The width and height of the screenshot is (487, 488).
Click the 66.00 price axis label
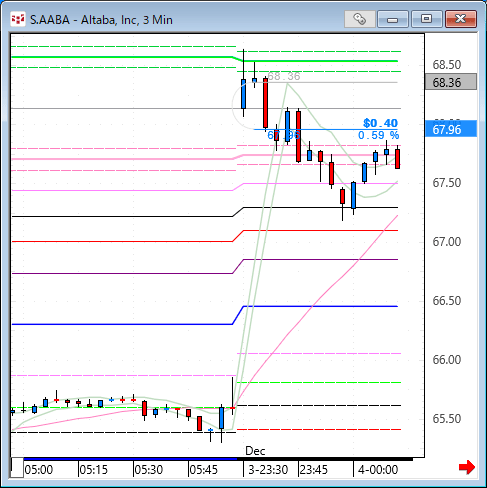pos(447,360)
